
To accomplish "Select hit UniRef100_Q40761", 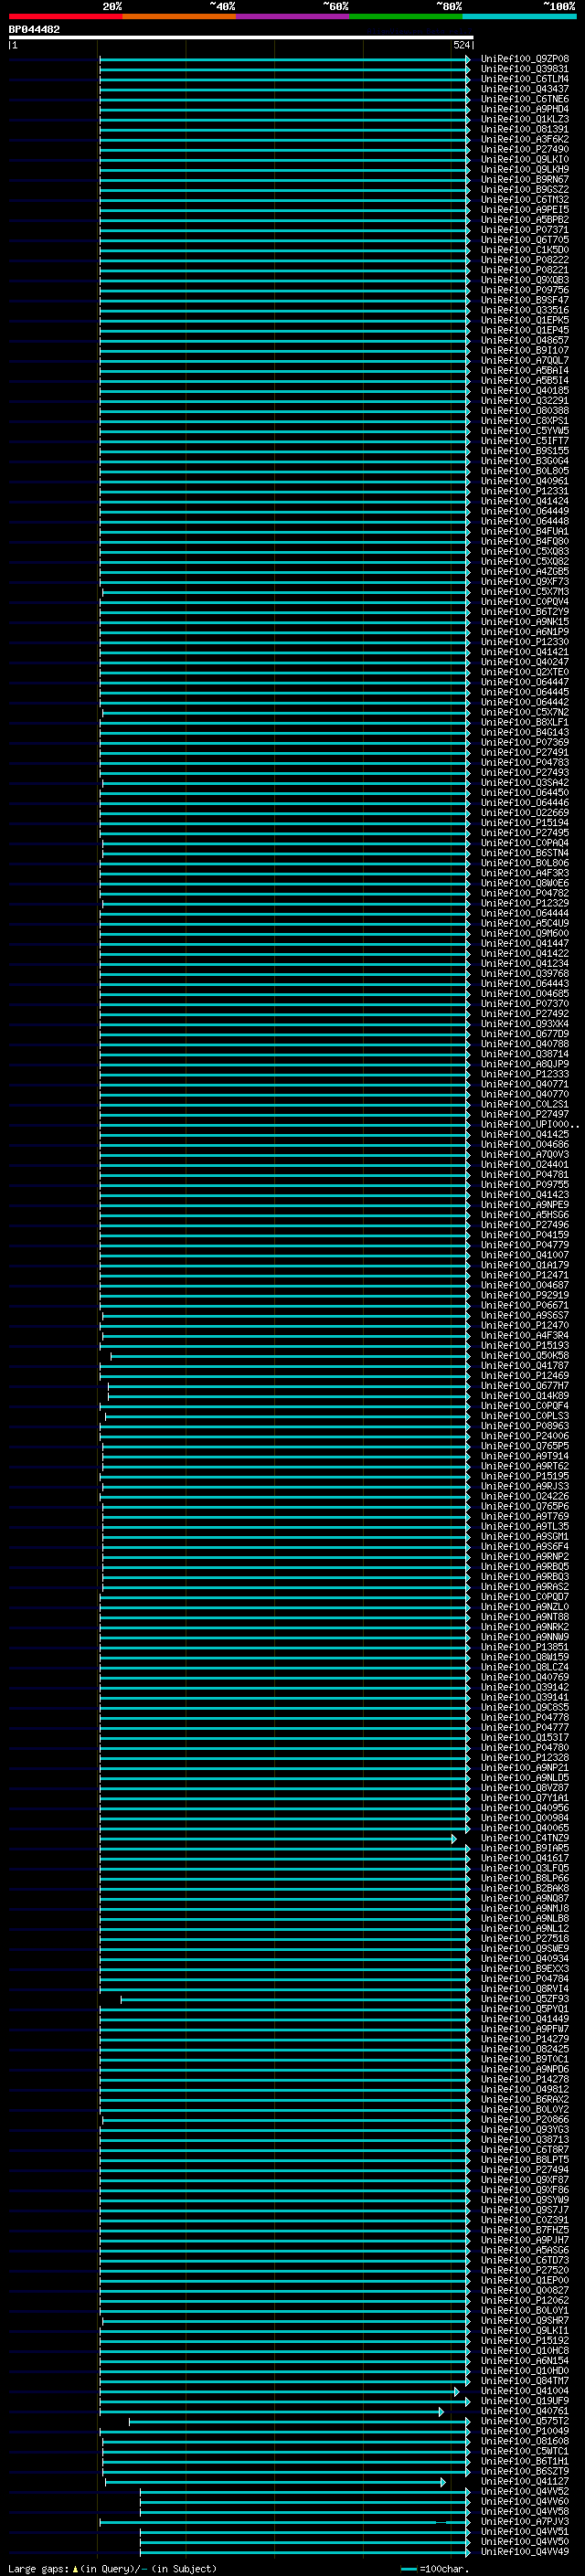I will pyautogui.click(x=525, y=2411).
